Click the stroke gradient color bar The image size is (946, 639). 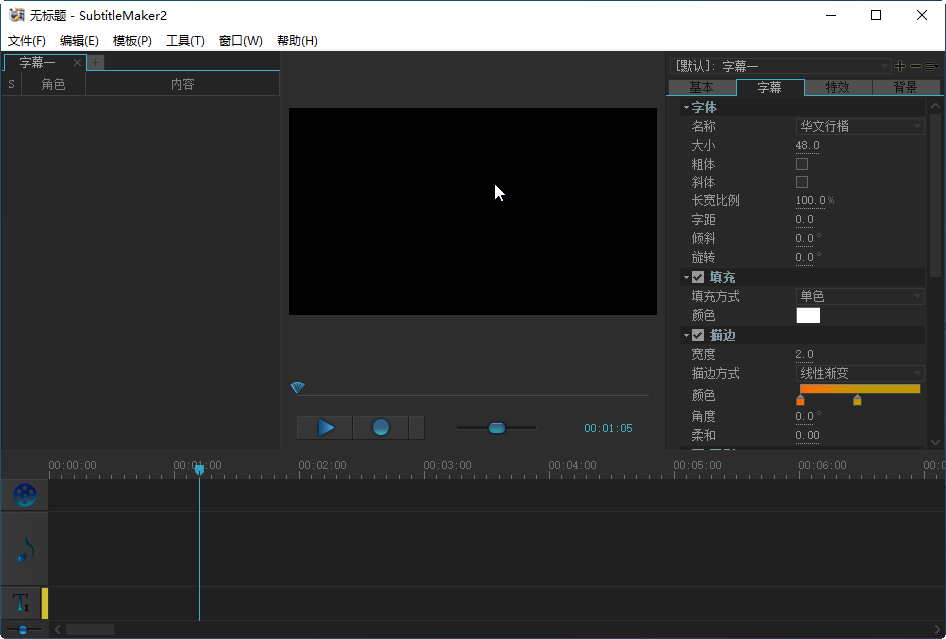[x=860, y=389]
